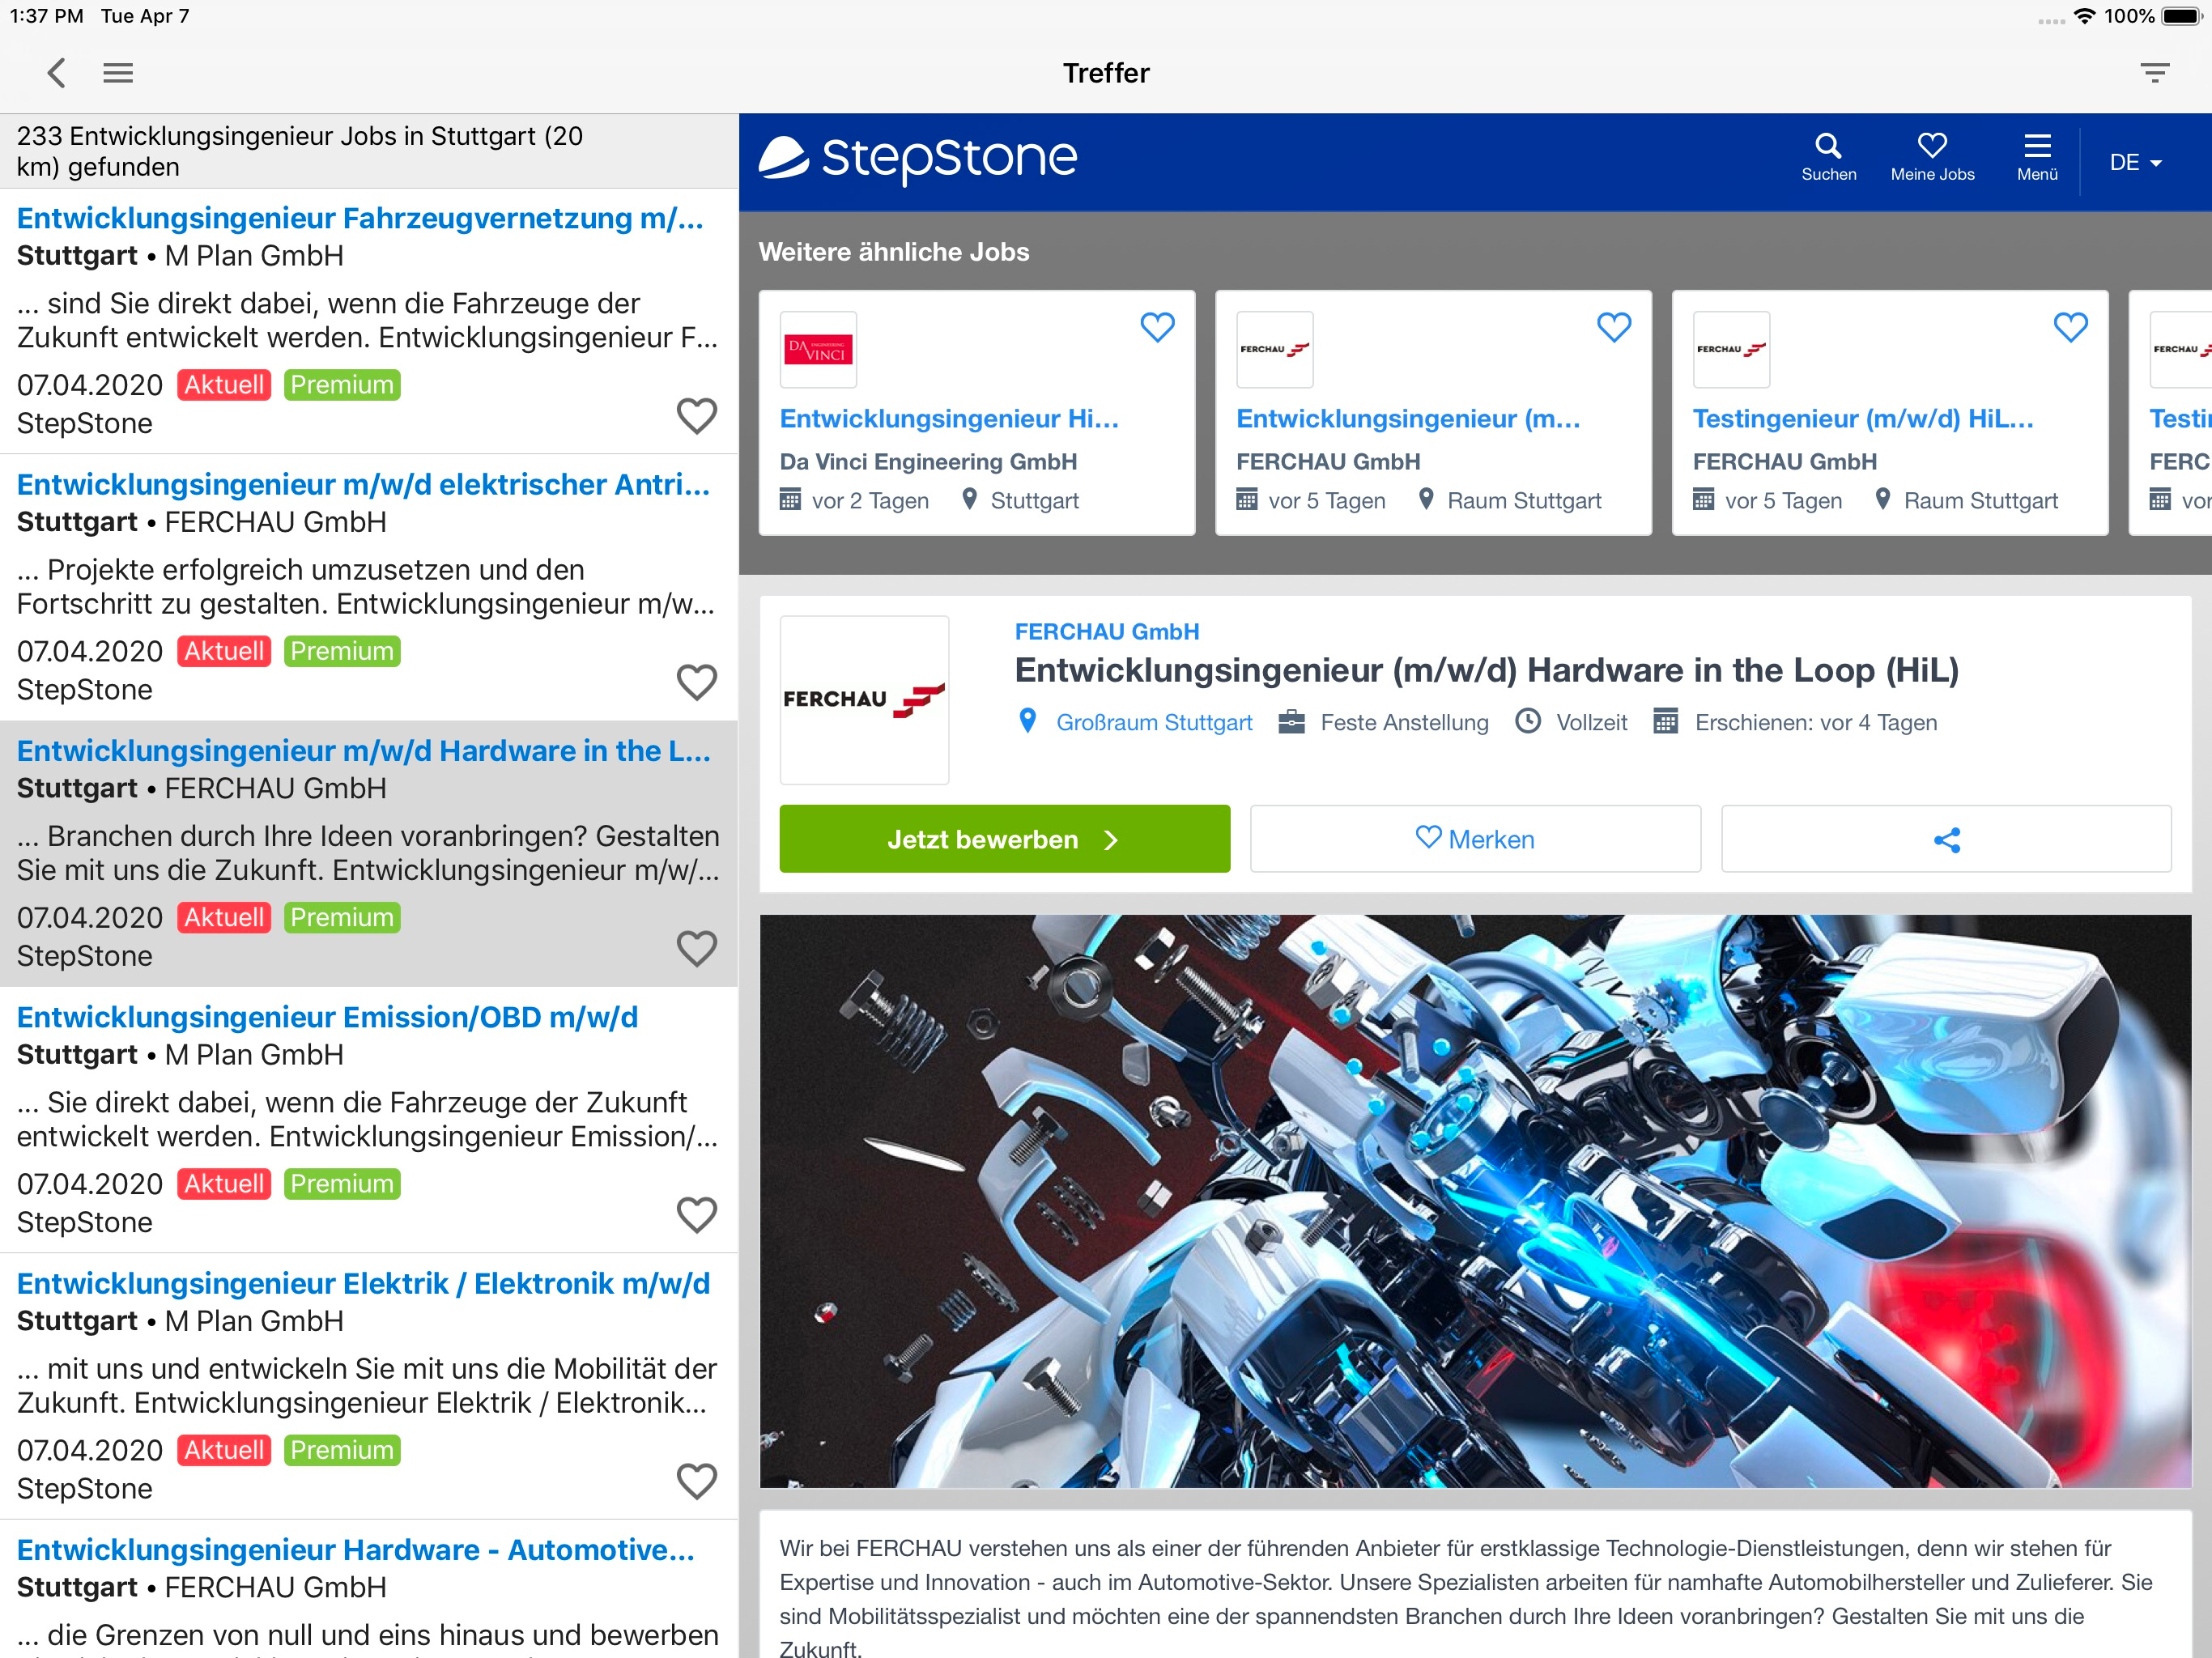Save the Da Vinci Engineering similar job
Image resolution: width=2212 pixels, height=1658 pixels.
tap(1157, 327)
